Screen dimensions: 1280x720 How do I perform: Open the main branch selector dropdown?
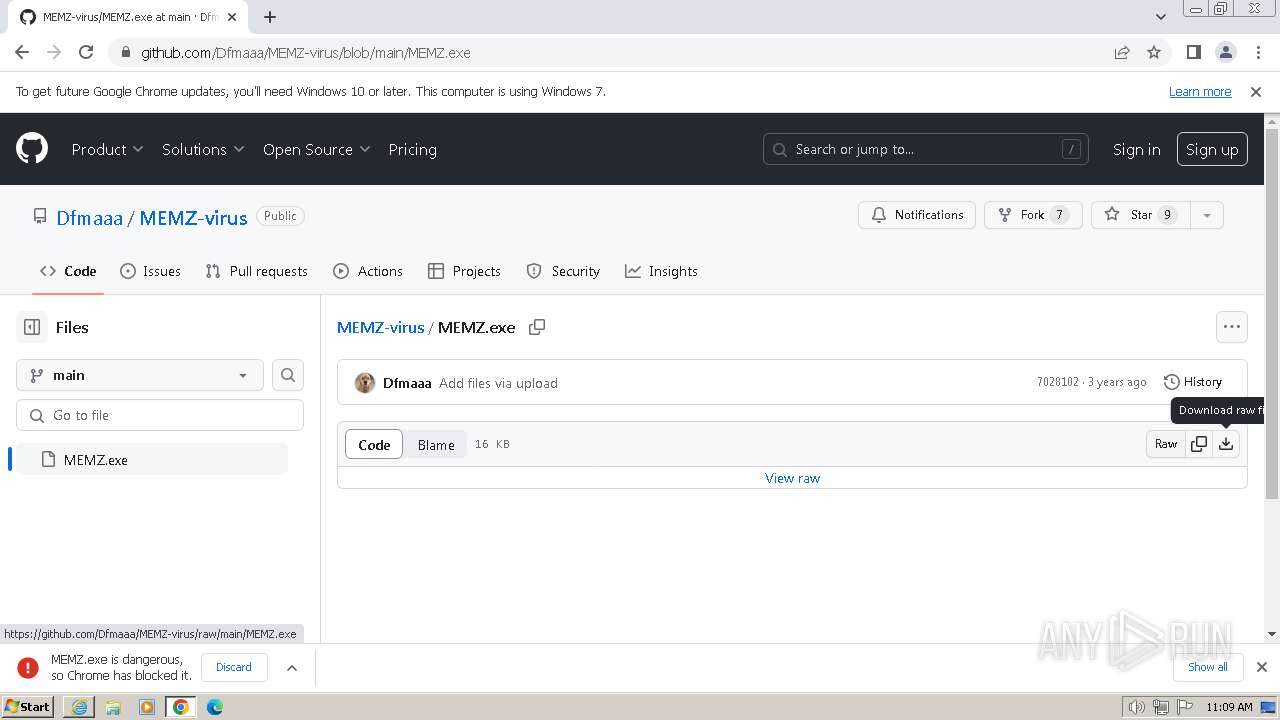coord(140,375)
